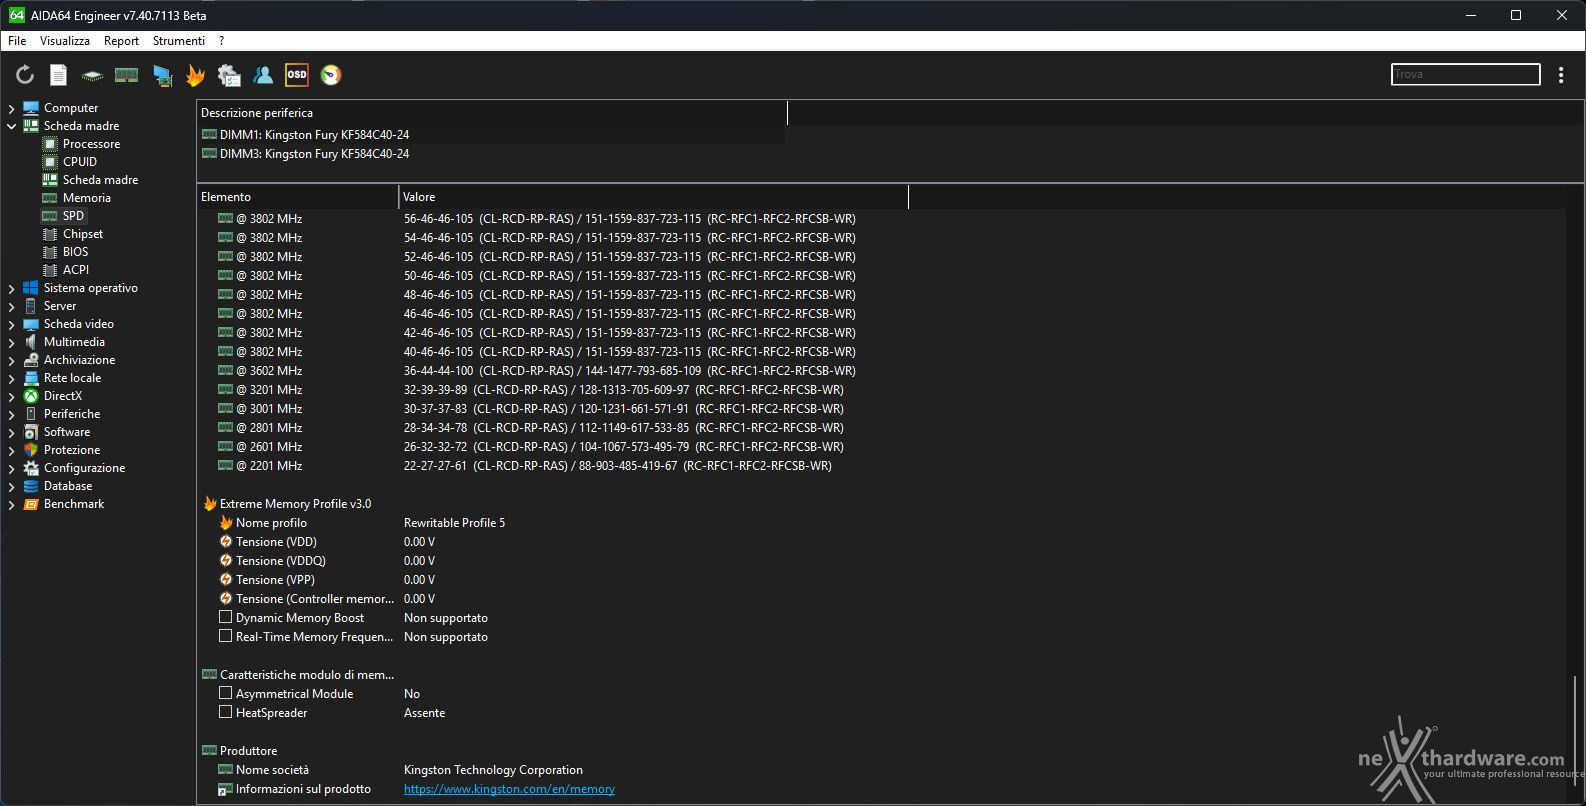Toggle the Dynamic Memory Boost checkbox
Screen dimensions: 1586x806
[x=226, y=617]
